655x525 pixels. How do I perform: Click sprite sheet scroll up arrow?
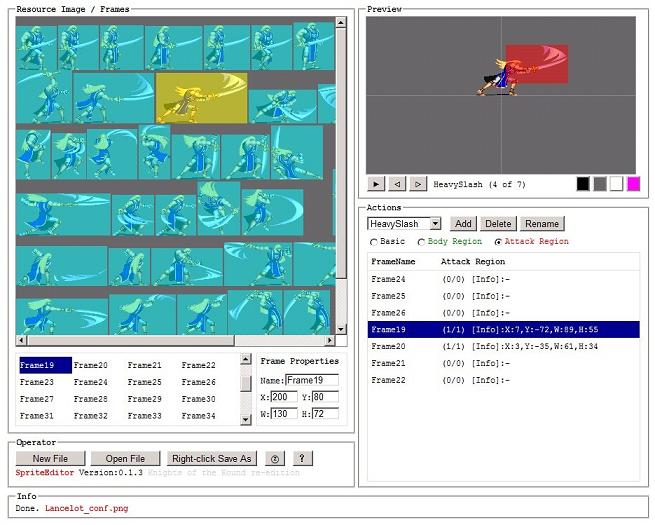click(341, 22)
